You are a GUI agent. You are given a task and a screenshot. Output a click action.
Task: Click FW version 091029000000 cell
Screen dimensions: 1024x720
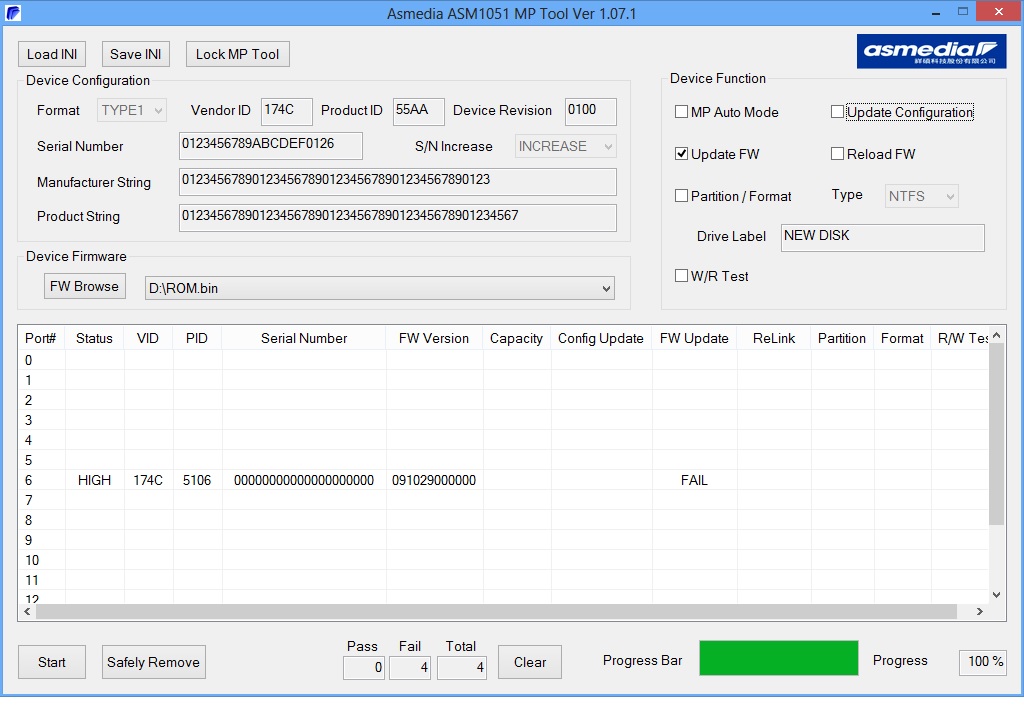[x=434, y=480]
